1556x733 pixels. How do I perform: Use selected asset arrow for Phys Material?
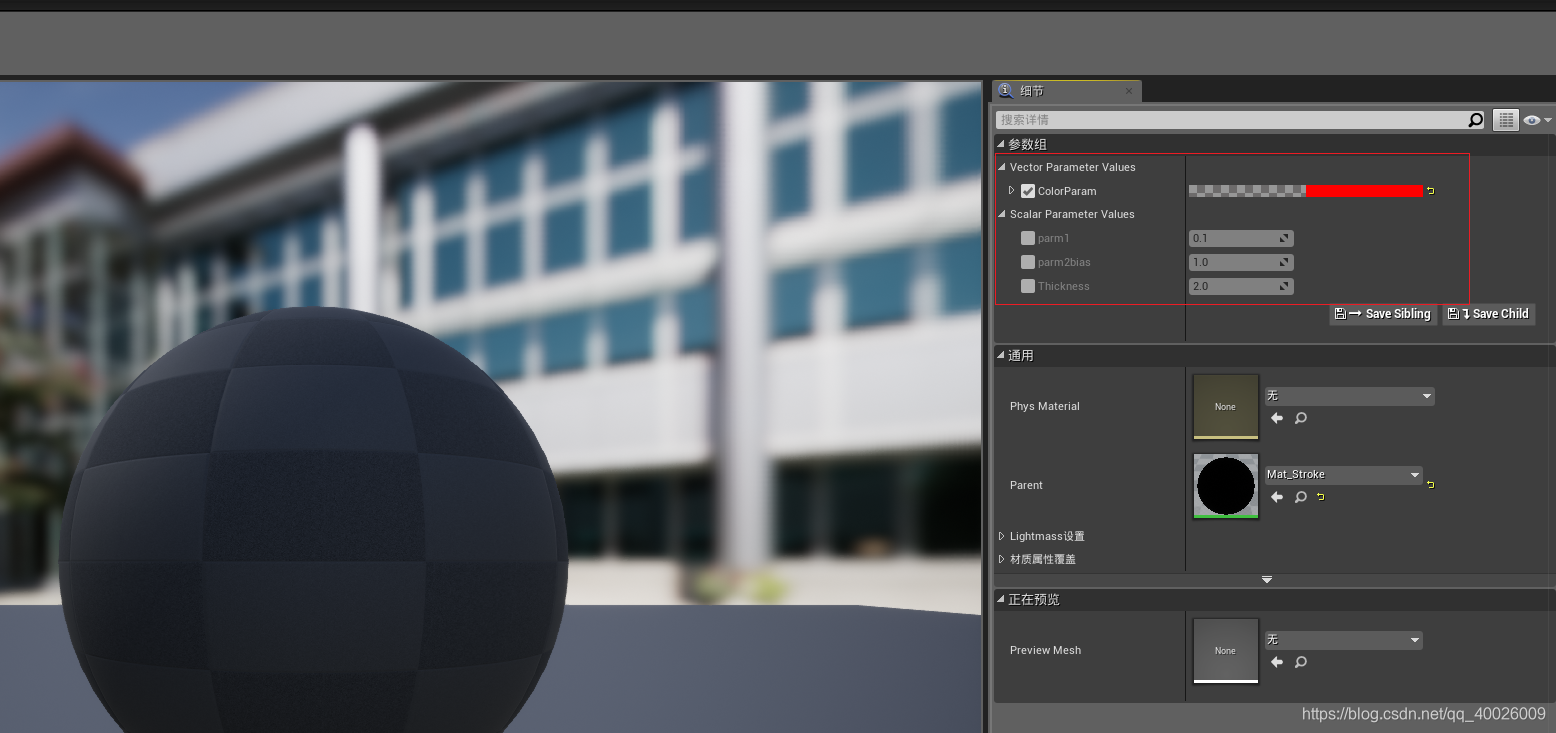coord(1277,418)
